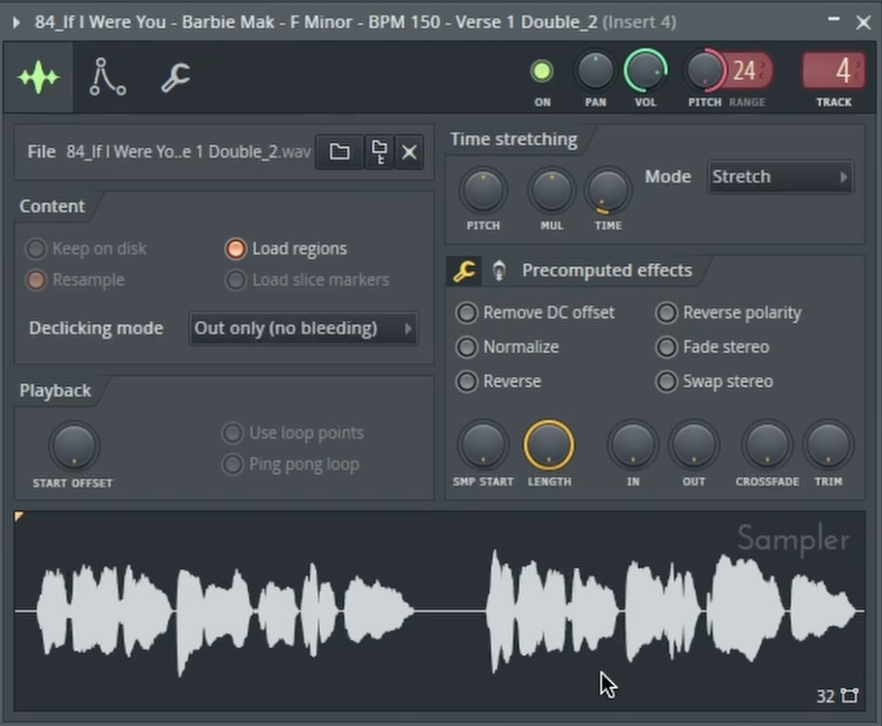
Task: Switch to envelope/instrument settings tab
Action: [107, 77]
